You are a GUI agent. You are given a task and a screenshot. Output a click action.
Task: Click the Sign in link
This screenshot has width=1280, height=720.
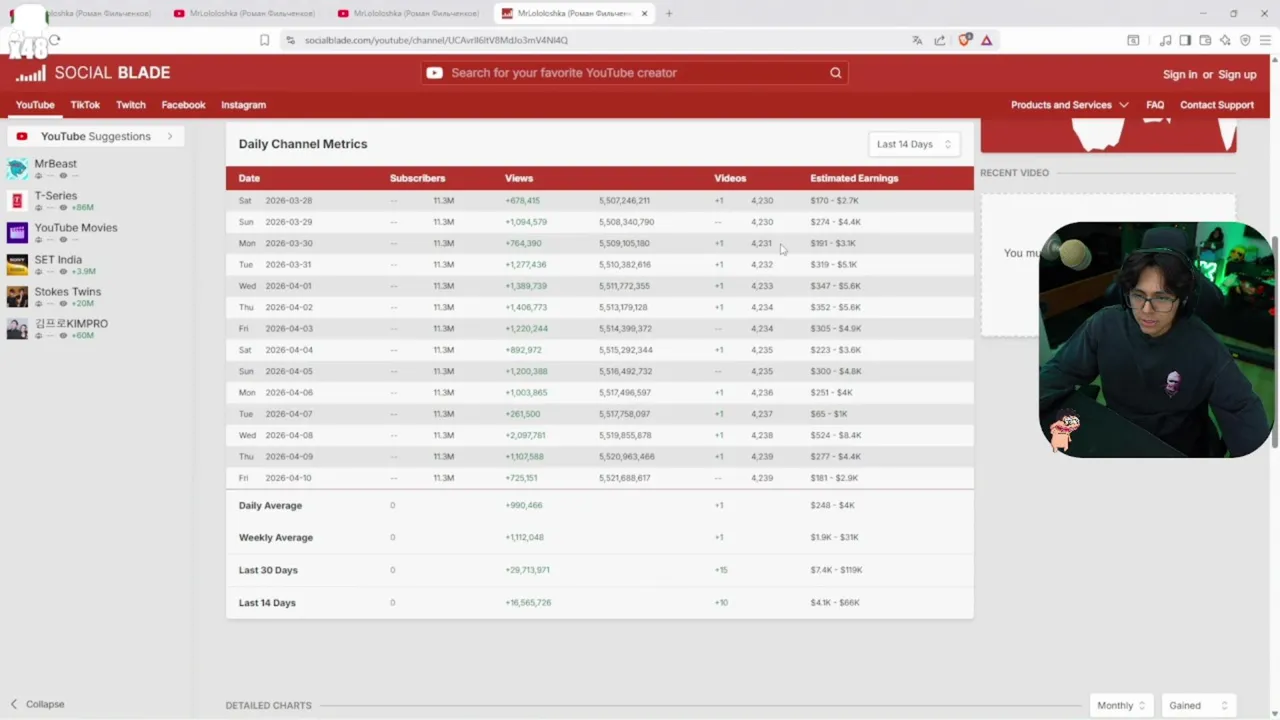1180,75
